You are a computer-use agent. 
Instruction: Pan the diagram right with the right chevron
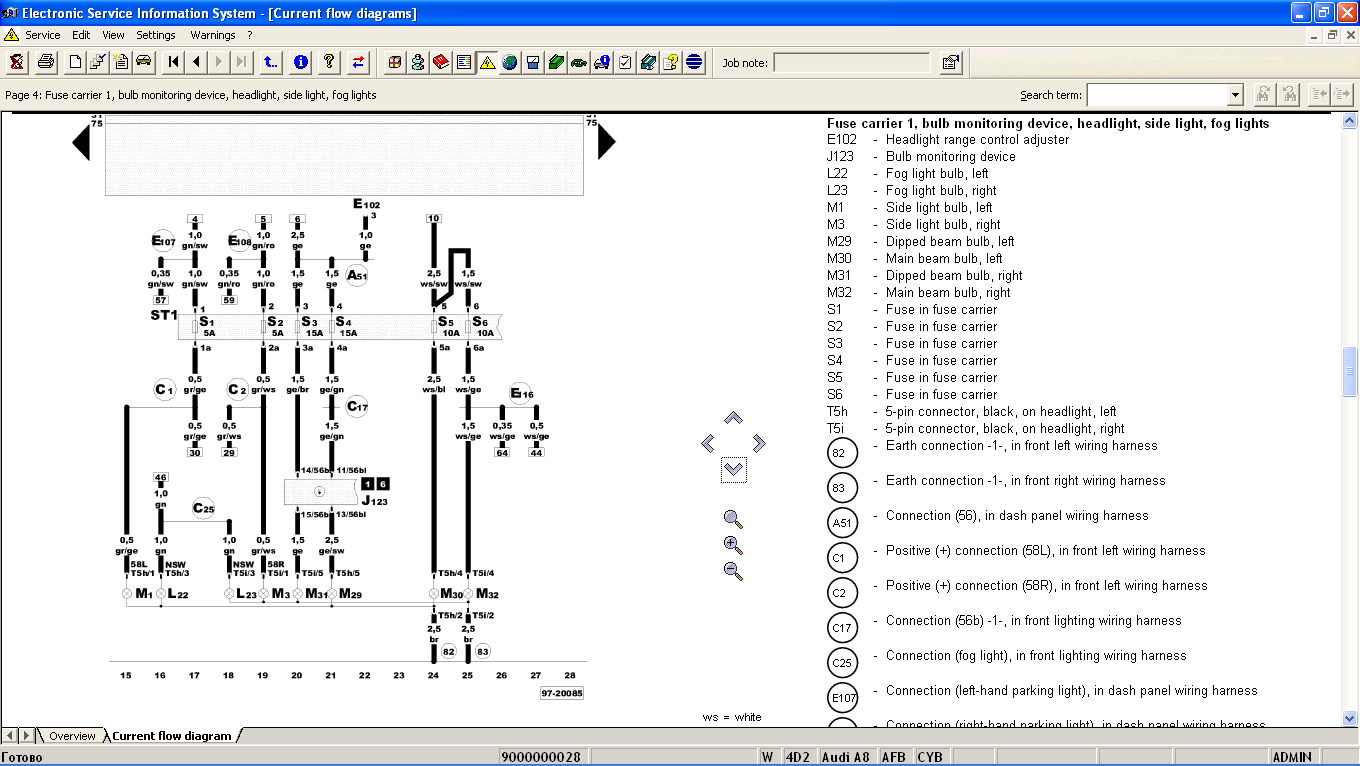pyautogui.click(x=759, y=443)
